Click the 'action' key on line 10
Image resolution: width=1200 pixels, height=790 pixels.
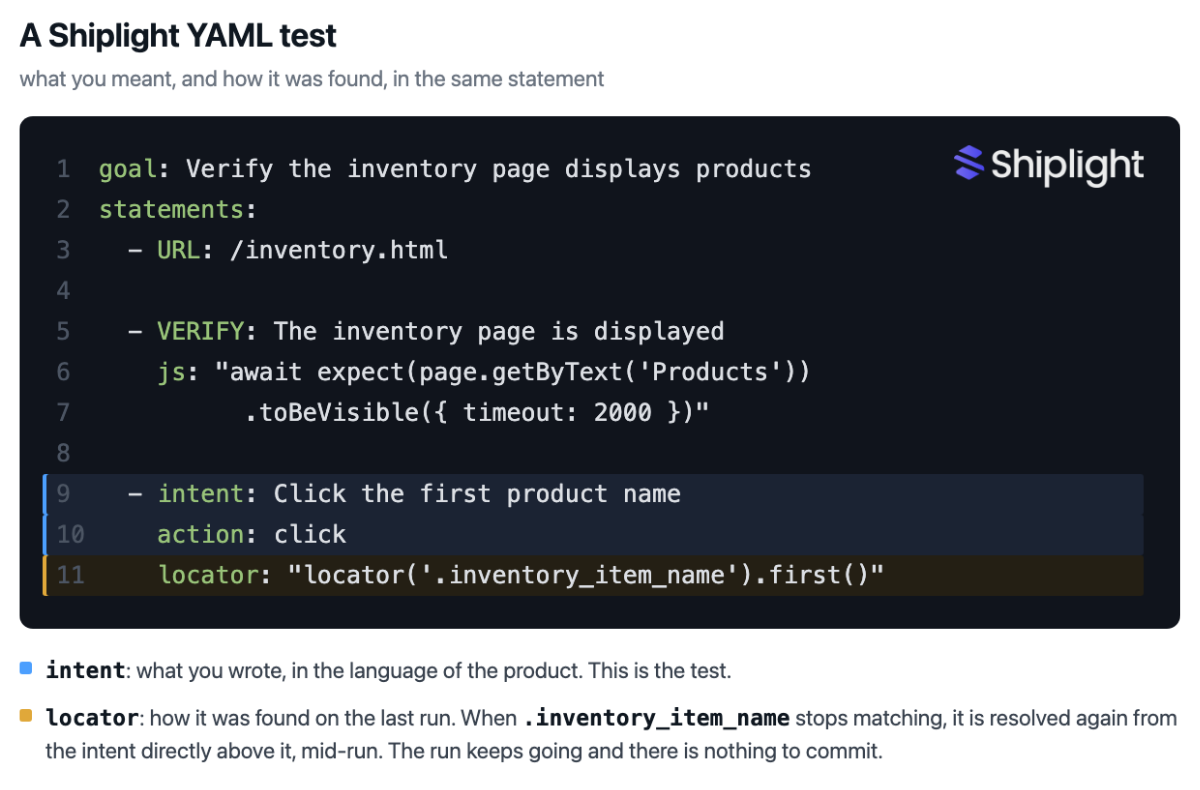200,534
